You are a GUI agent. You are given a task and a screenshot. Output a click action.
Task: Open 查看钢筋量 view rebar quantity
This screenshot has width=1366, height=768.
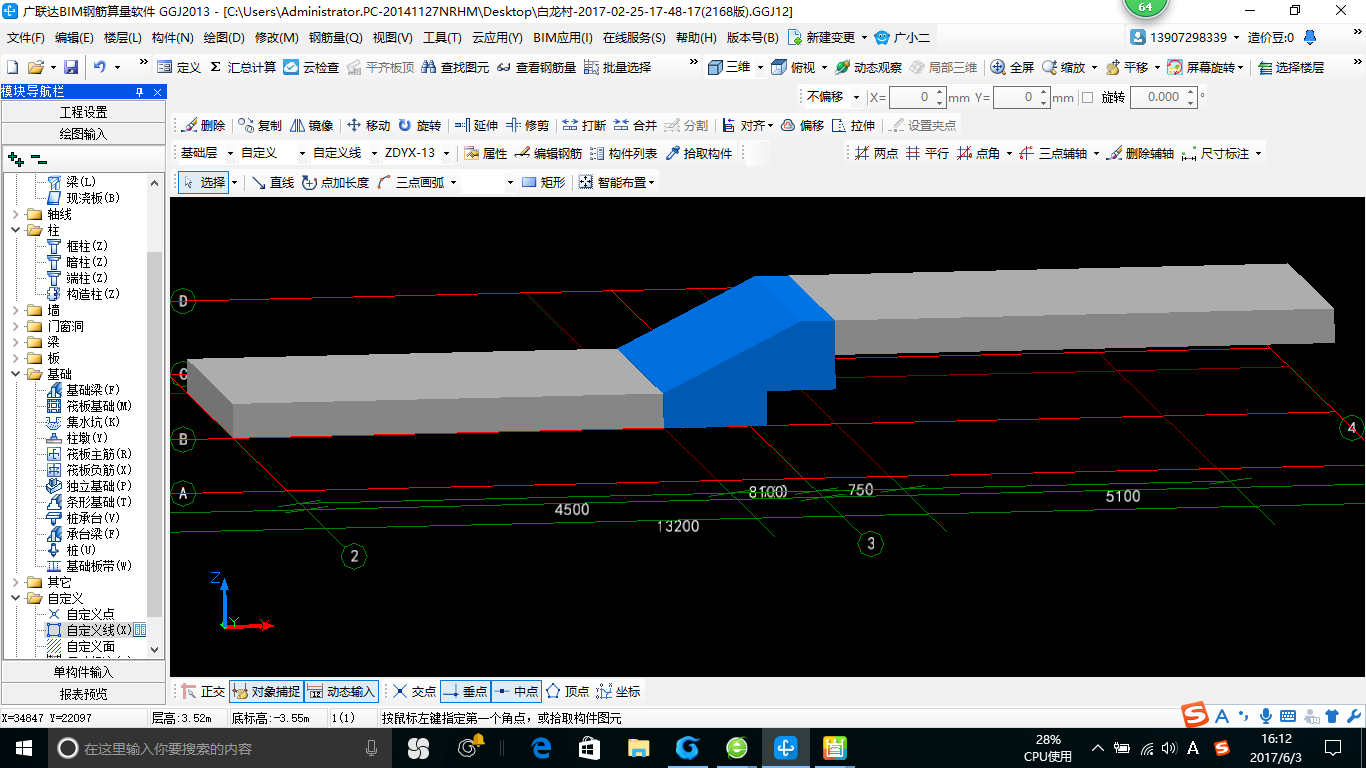537,67
